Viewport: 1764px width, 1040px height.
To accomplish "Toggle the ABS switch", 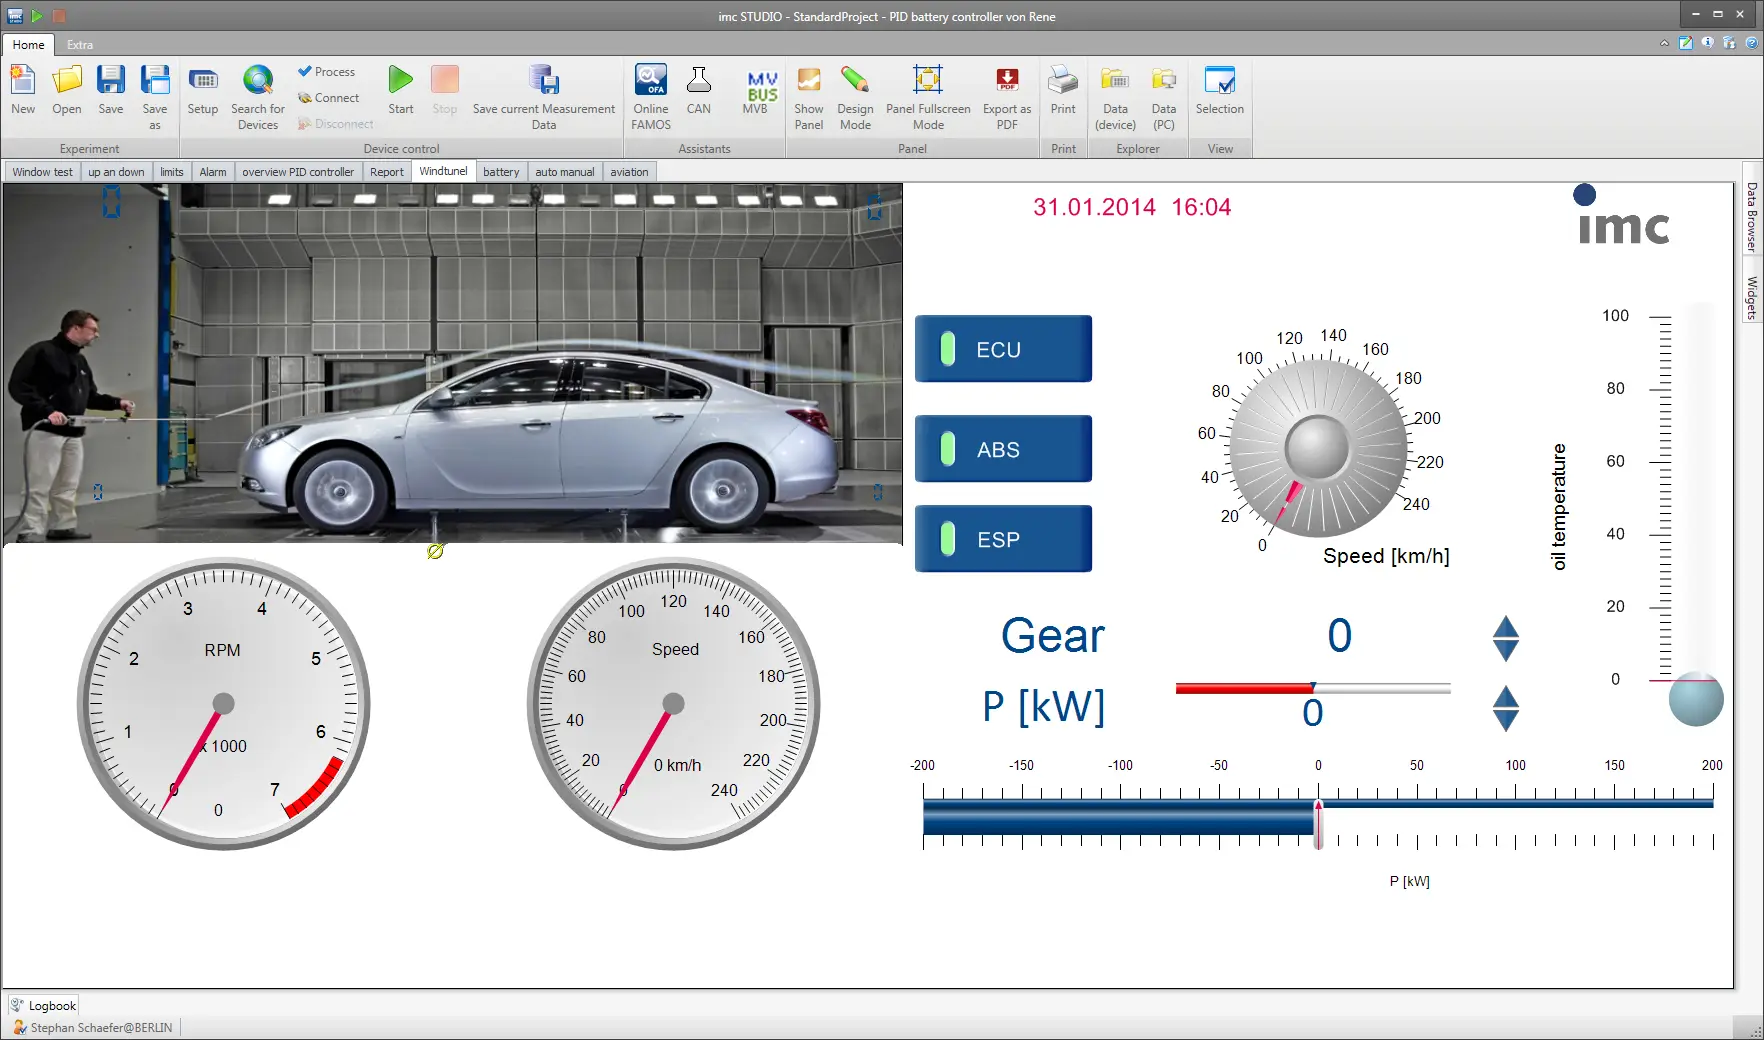I will click(x=1003, y=449).
